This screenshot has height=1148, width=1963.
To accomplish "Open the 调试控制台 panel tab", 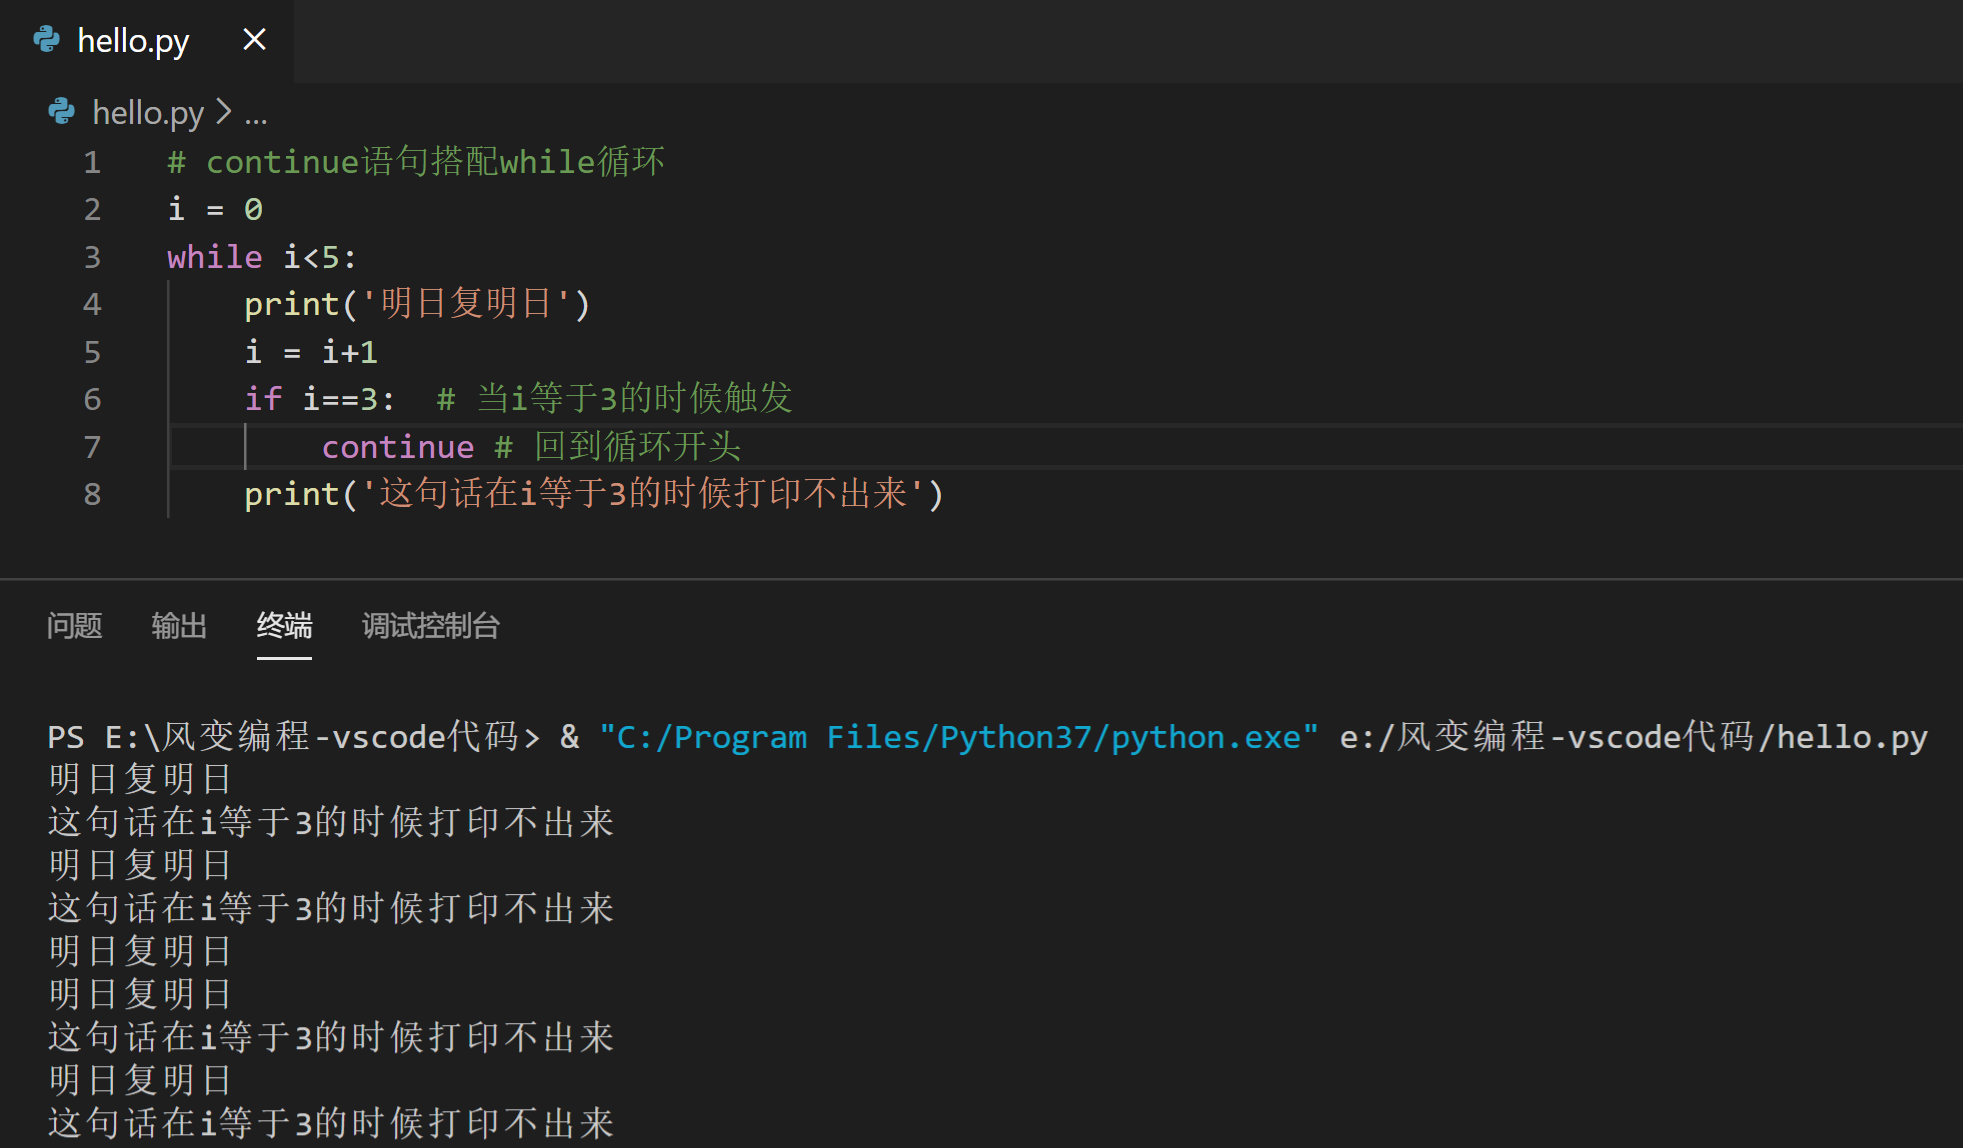I will (430, 626).
